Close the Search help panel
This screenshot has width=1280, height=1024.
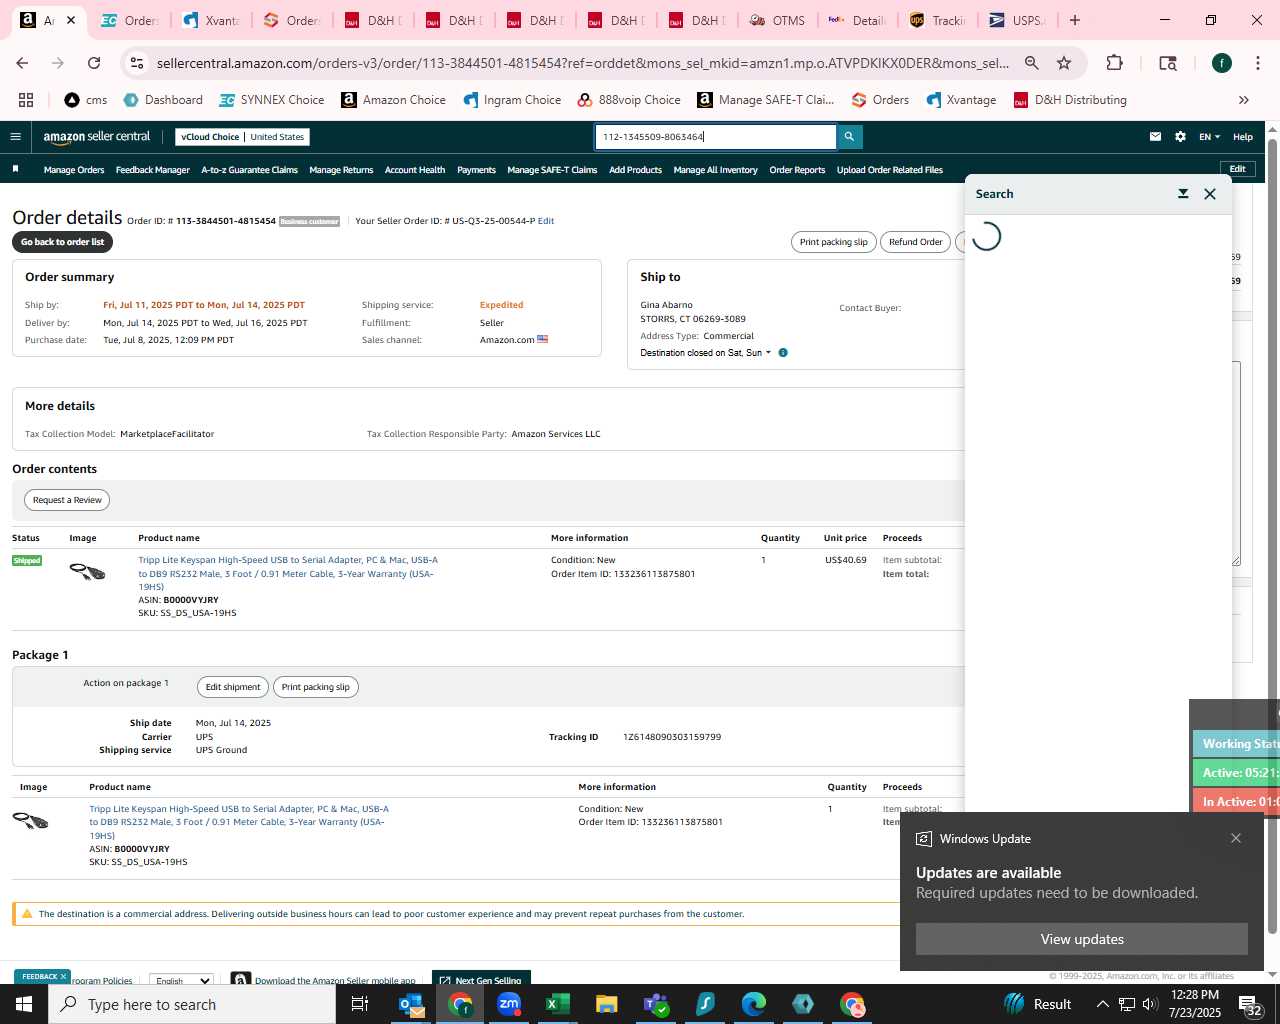(1210, 194)
